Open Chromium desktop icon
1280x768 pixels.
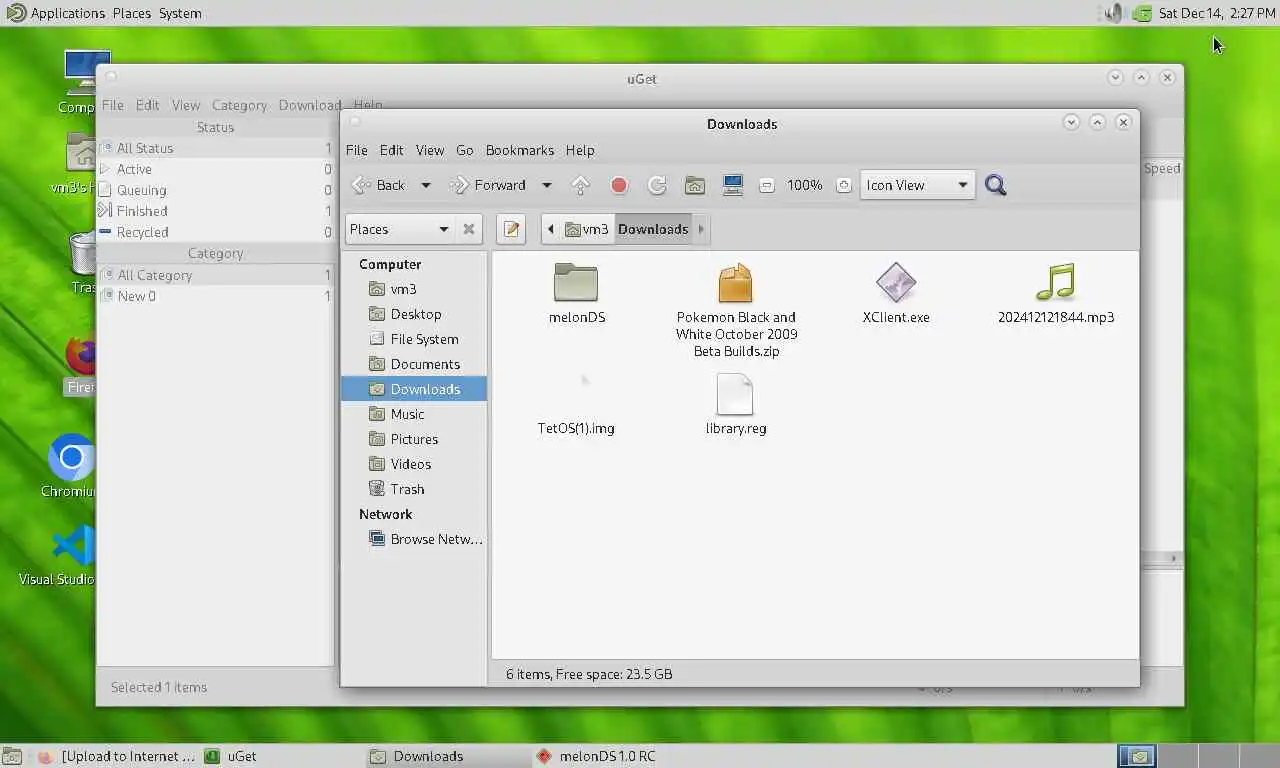[x=70, y=466]
